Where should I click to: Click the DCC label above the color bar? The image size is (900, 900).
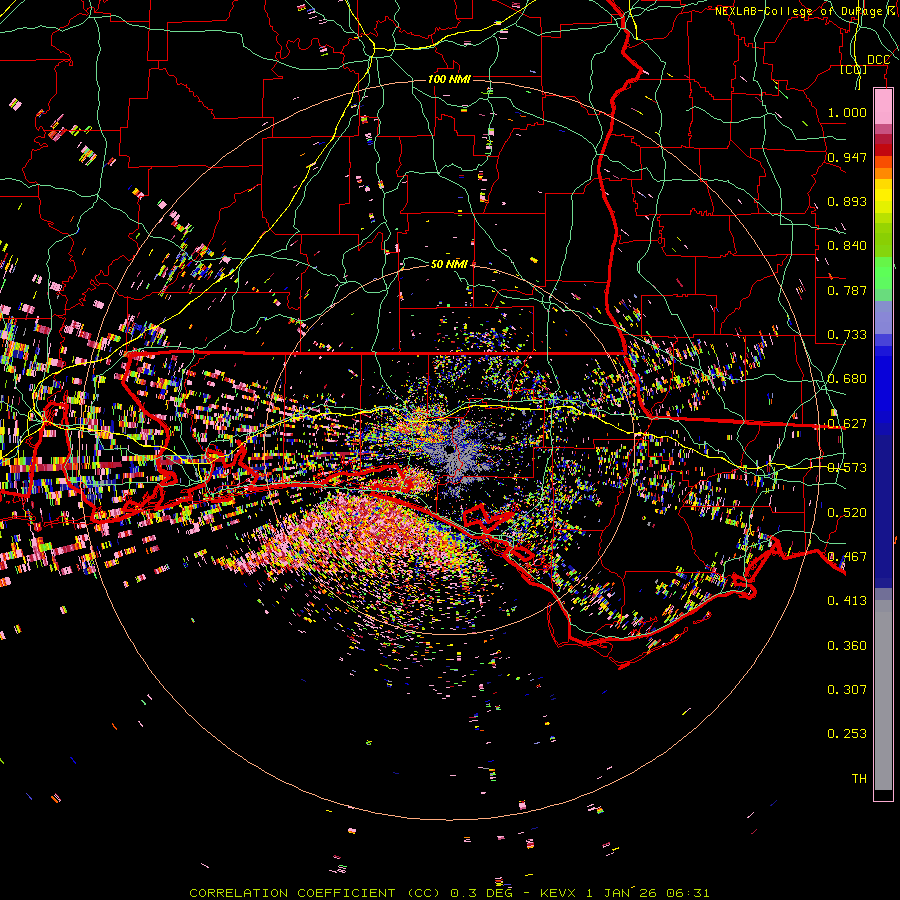(878, 60)
